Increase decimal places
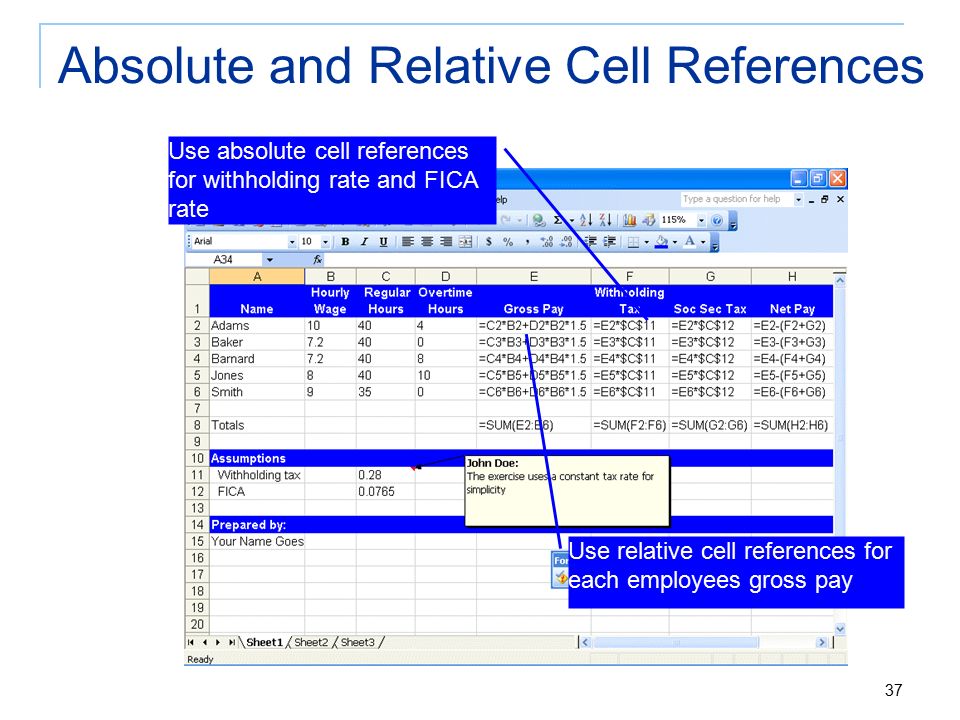The image size is (960, 720). 547,242
